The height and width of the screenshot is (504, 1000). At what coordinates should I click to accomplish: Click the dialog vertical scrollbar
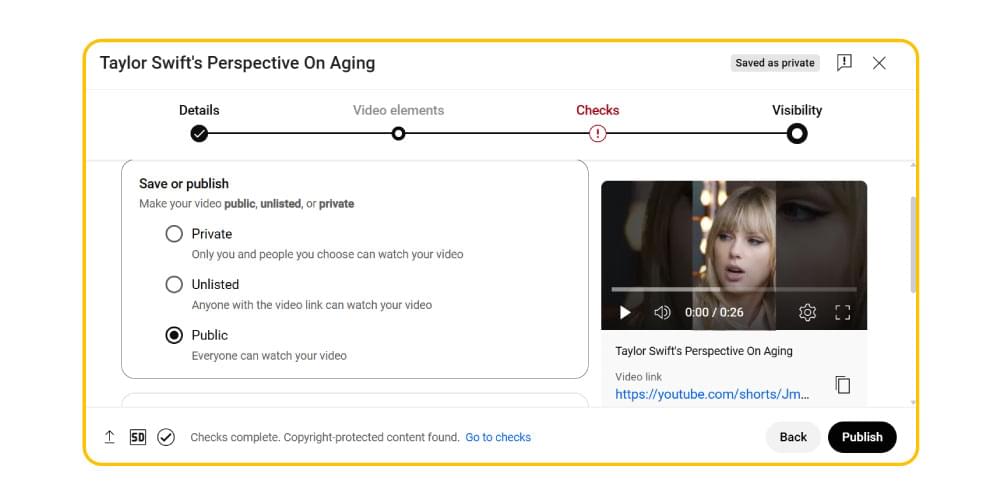(913, 244)
